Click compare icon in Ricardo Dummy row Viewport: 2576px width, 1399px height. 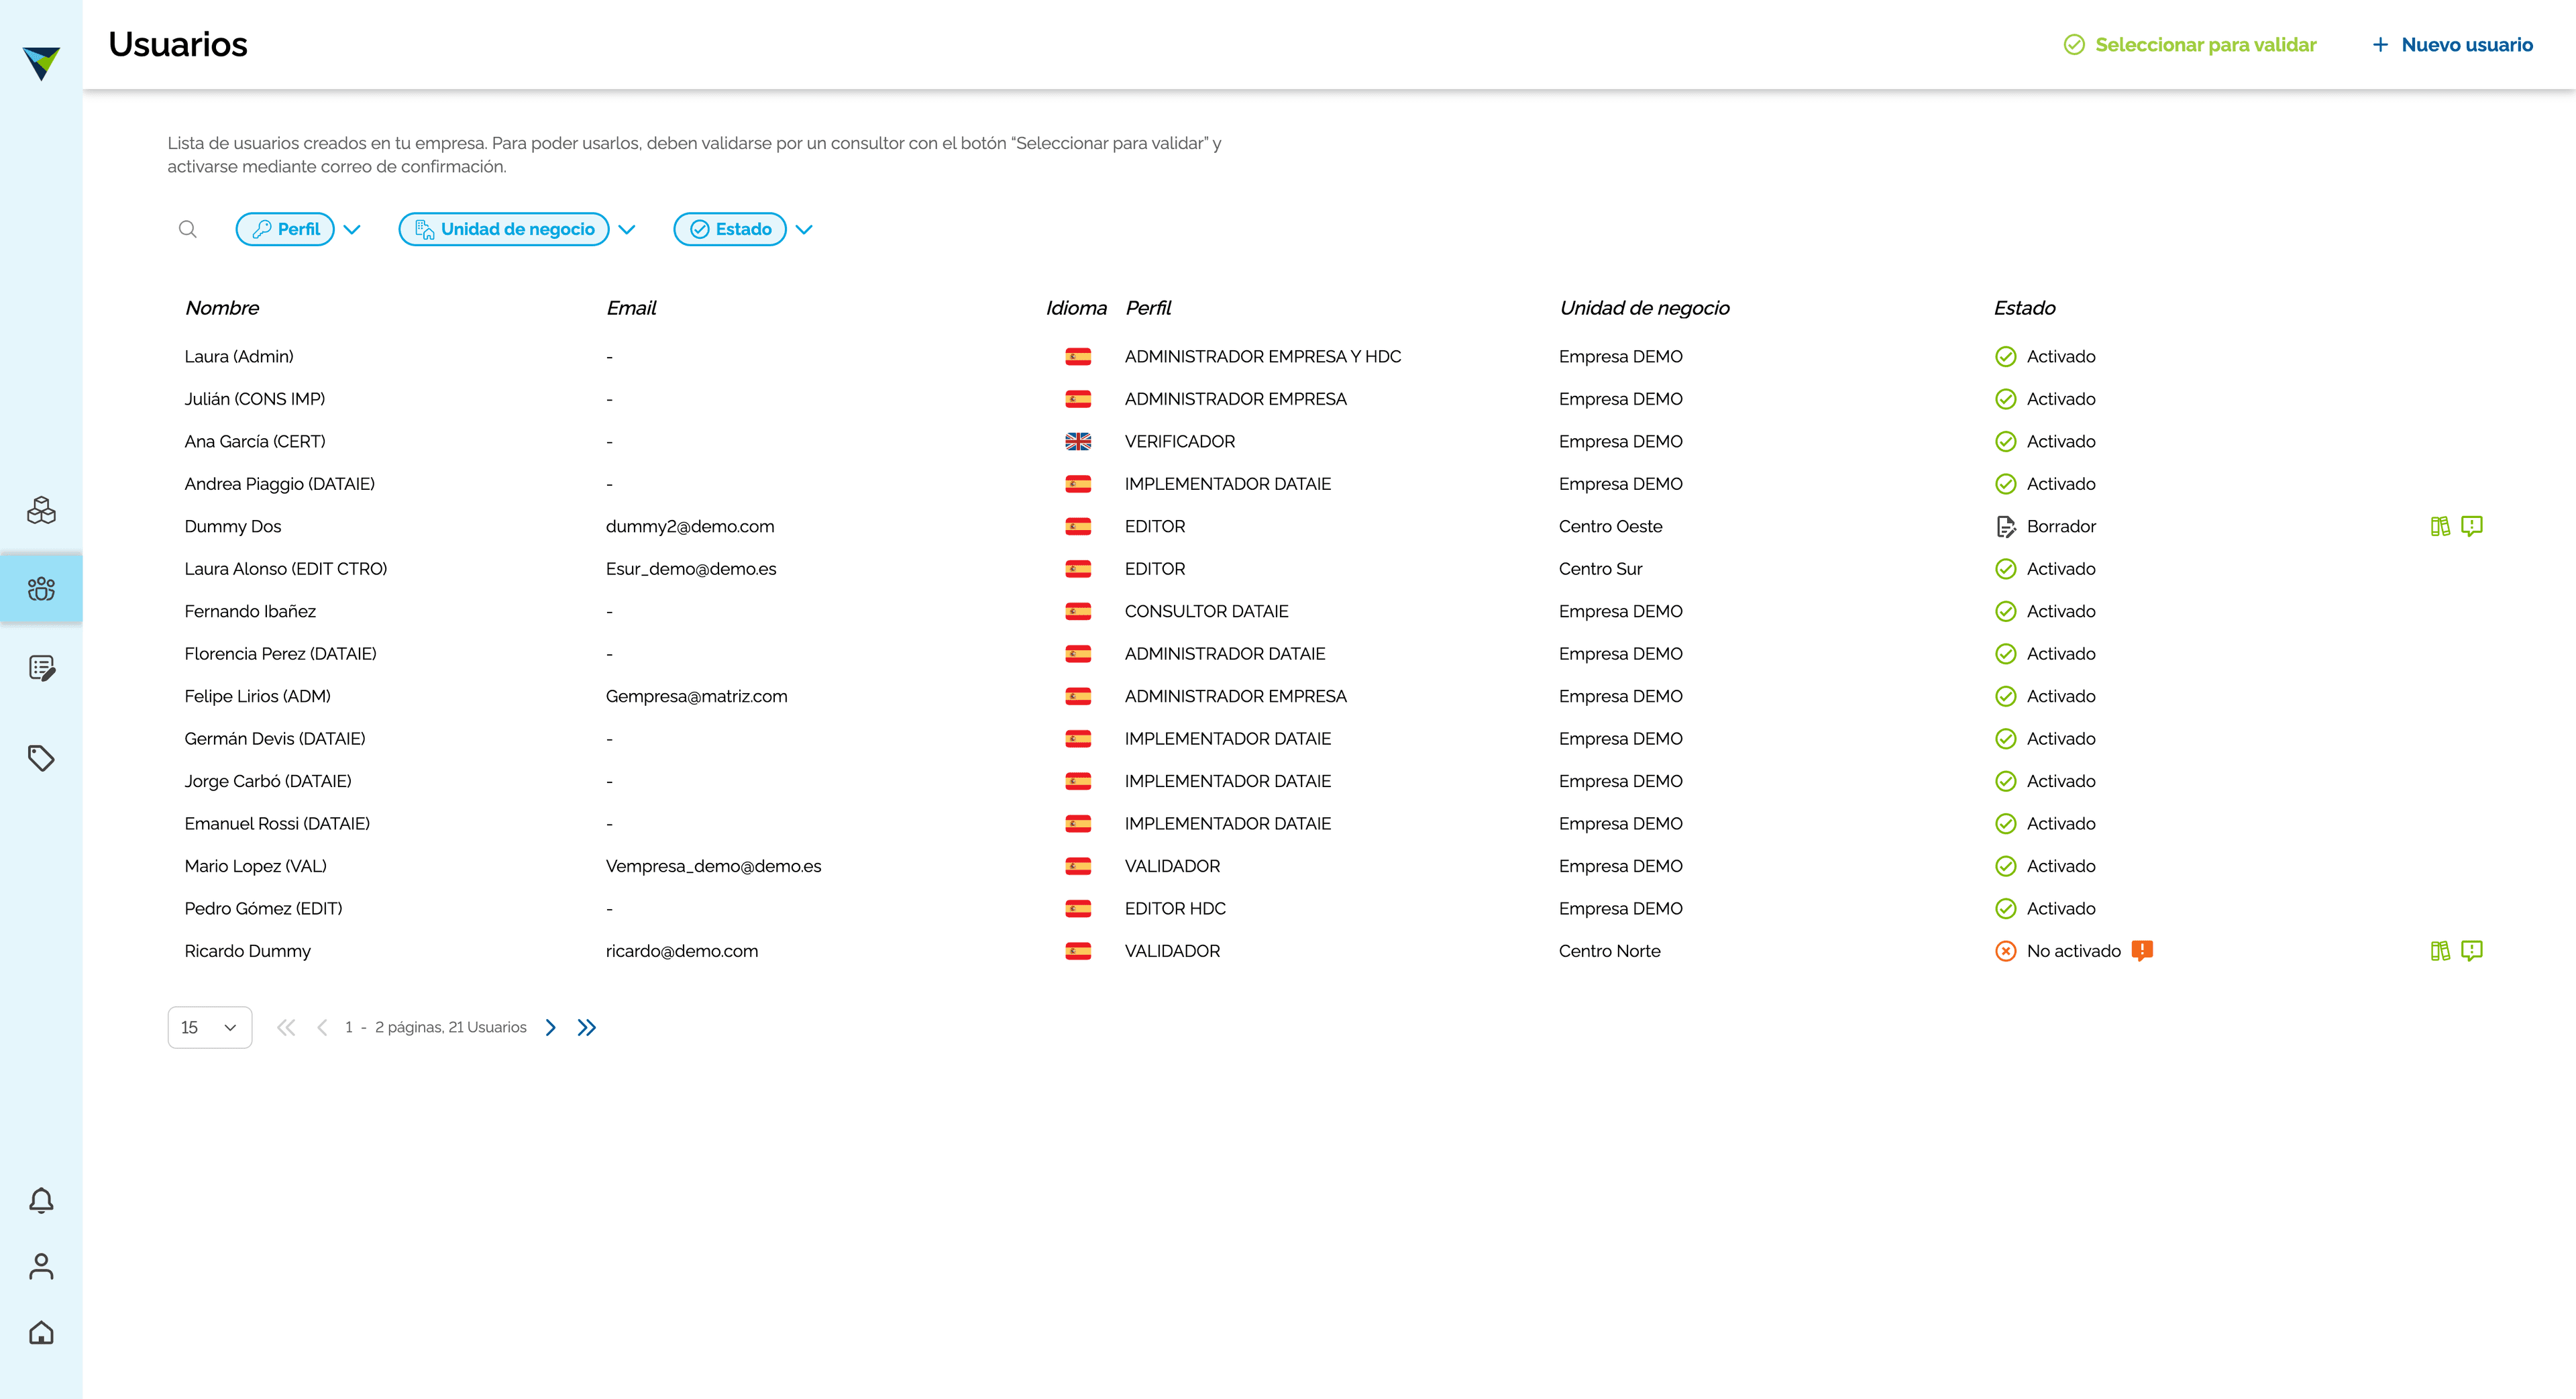(2440, 951)
